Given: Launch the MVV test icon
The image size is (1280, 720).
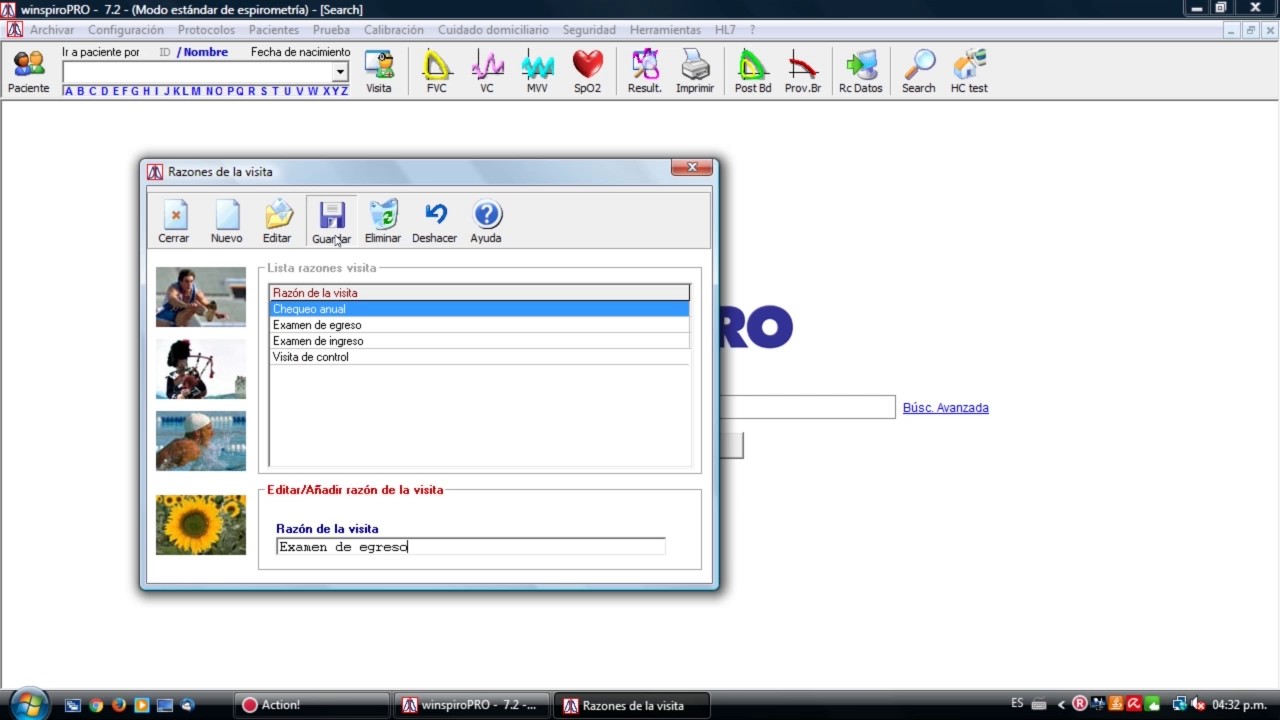Looking at the screenshot, I should tap(537, 71).
